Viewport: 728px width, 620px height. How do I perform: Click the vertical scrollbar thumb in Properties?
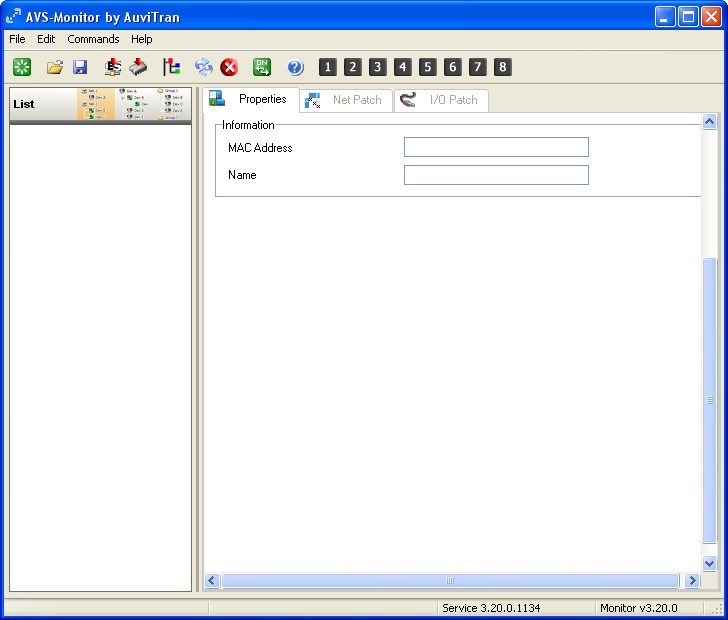[709, 399]
